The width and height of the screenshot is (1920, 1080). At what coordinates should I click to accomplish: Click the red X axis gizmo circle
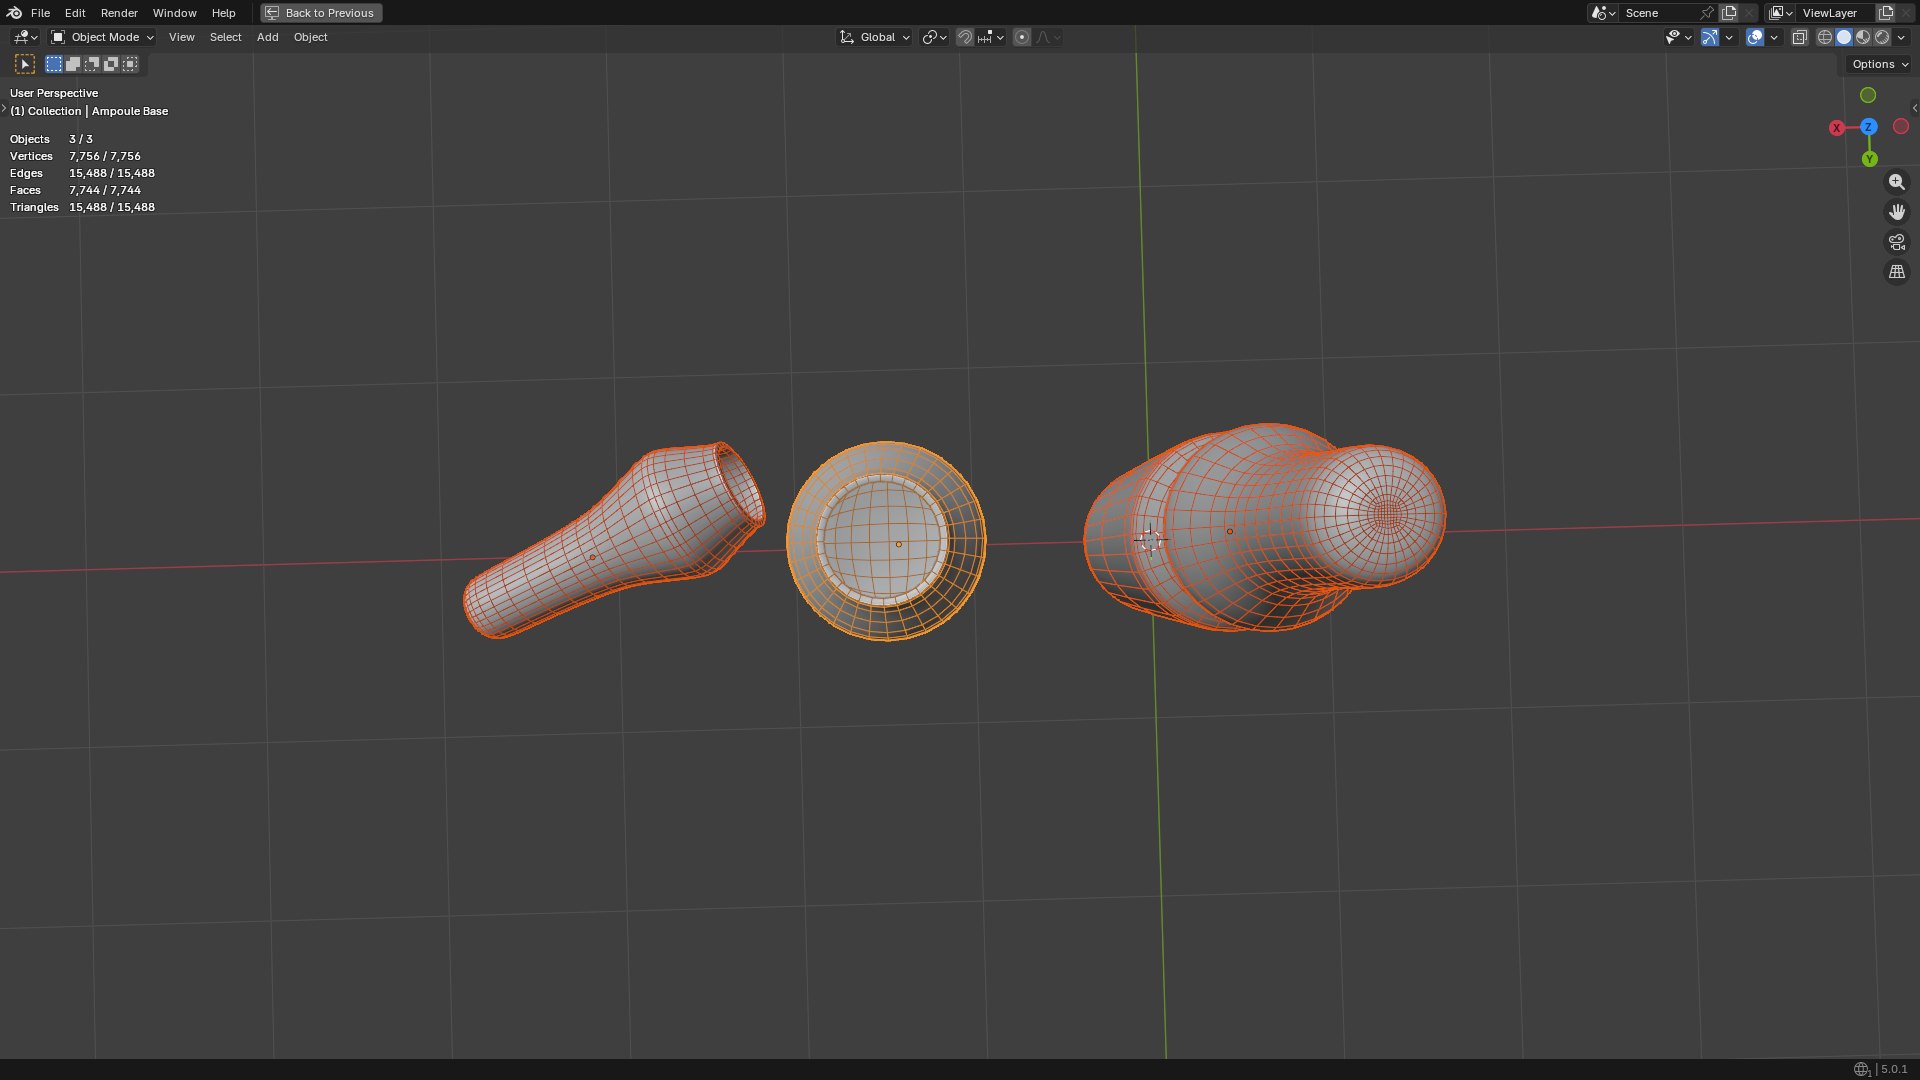coord(1836,128)
